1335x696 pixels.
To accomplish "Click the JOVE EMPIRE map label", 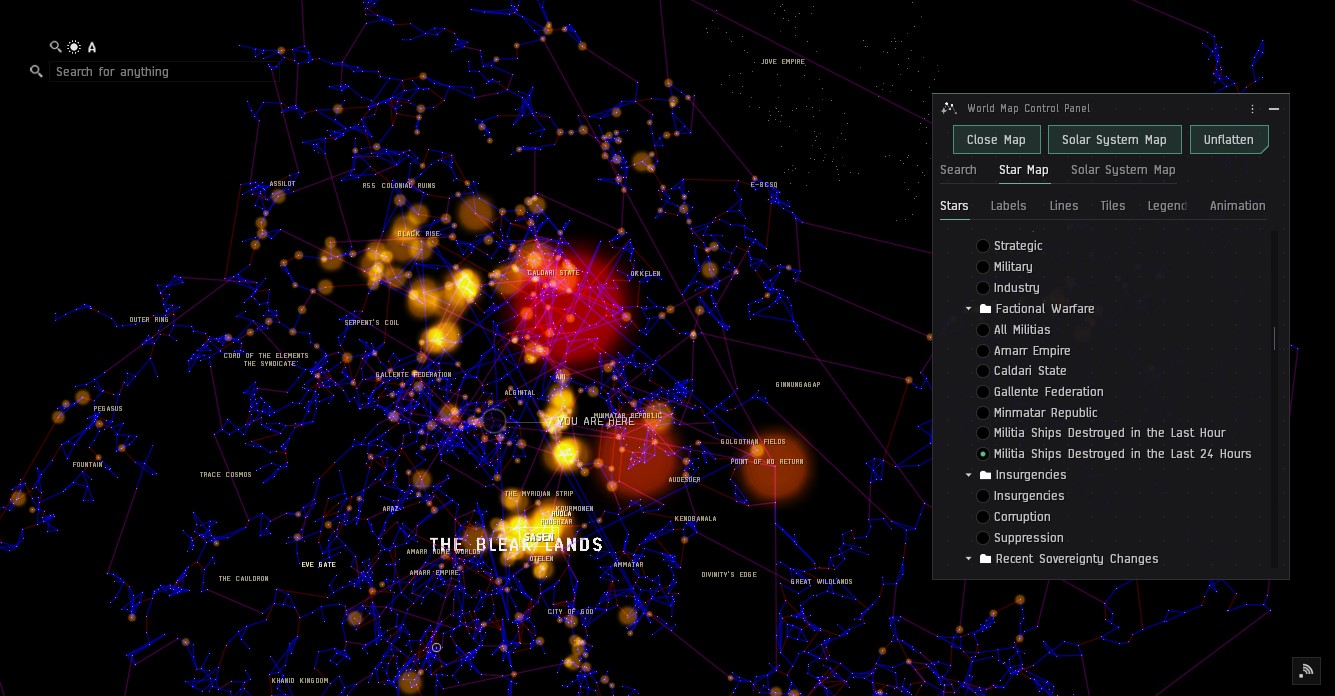I will tap(783, 62).
